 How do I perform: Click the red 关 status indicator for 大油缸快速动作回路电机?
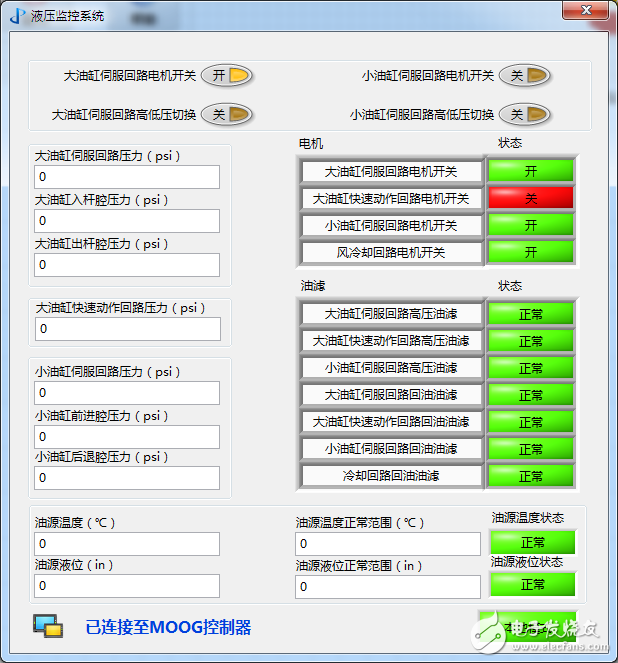530,198
